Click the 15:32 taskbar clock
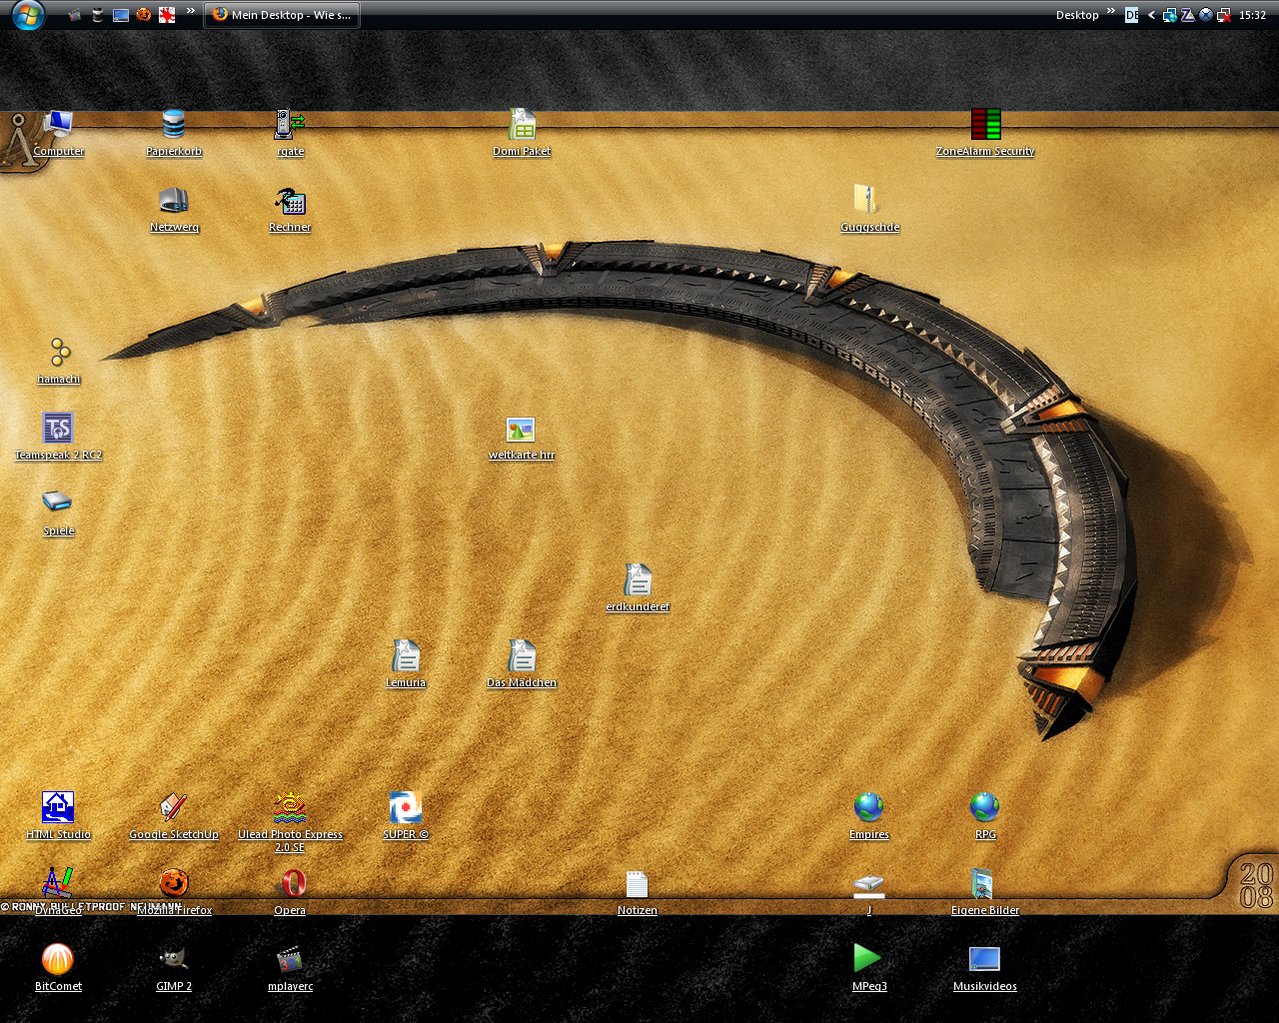The width and height of the screenshot is (1279, 1023). click(x=1252, y=15)
